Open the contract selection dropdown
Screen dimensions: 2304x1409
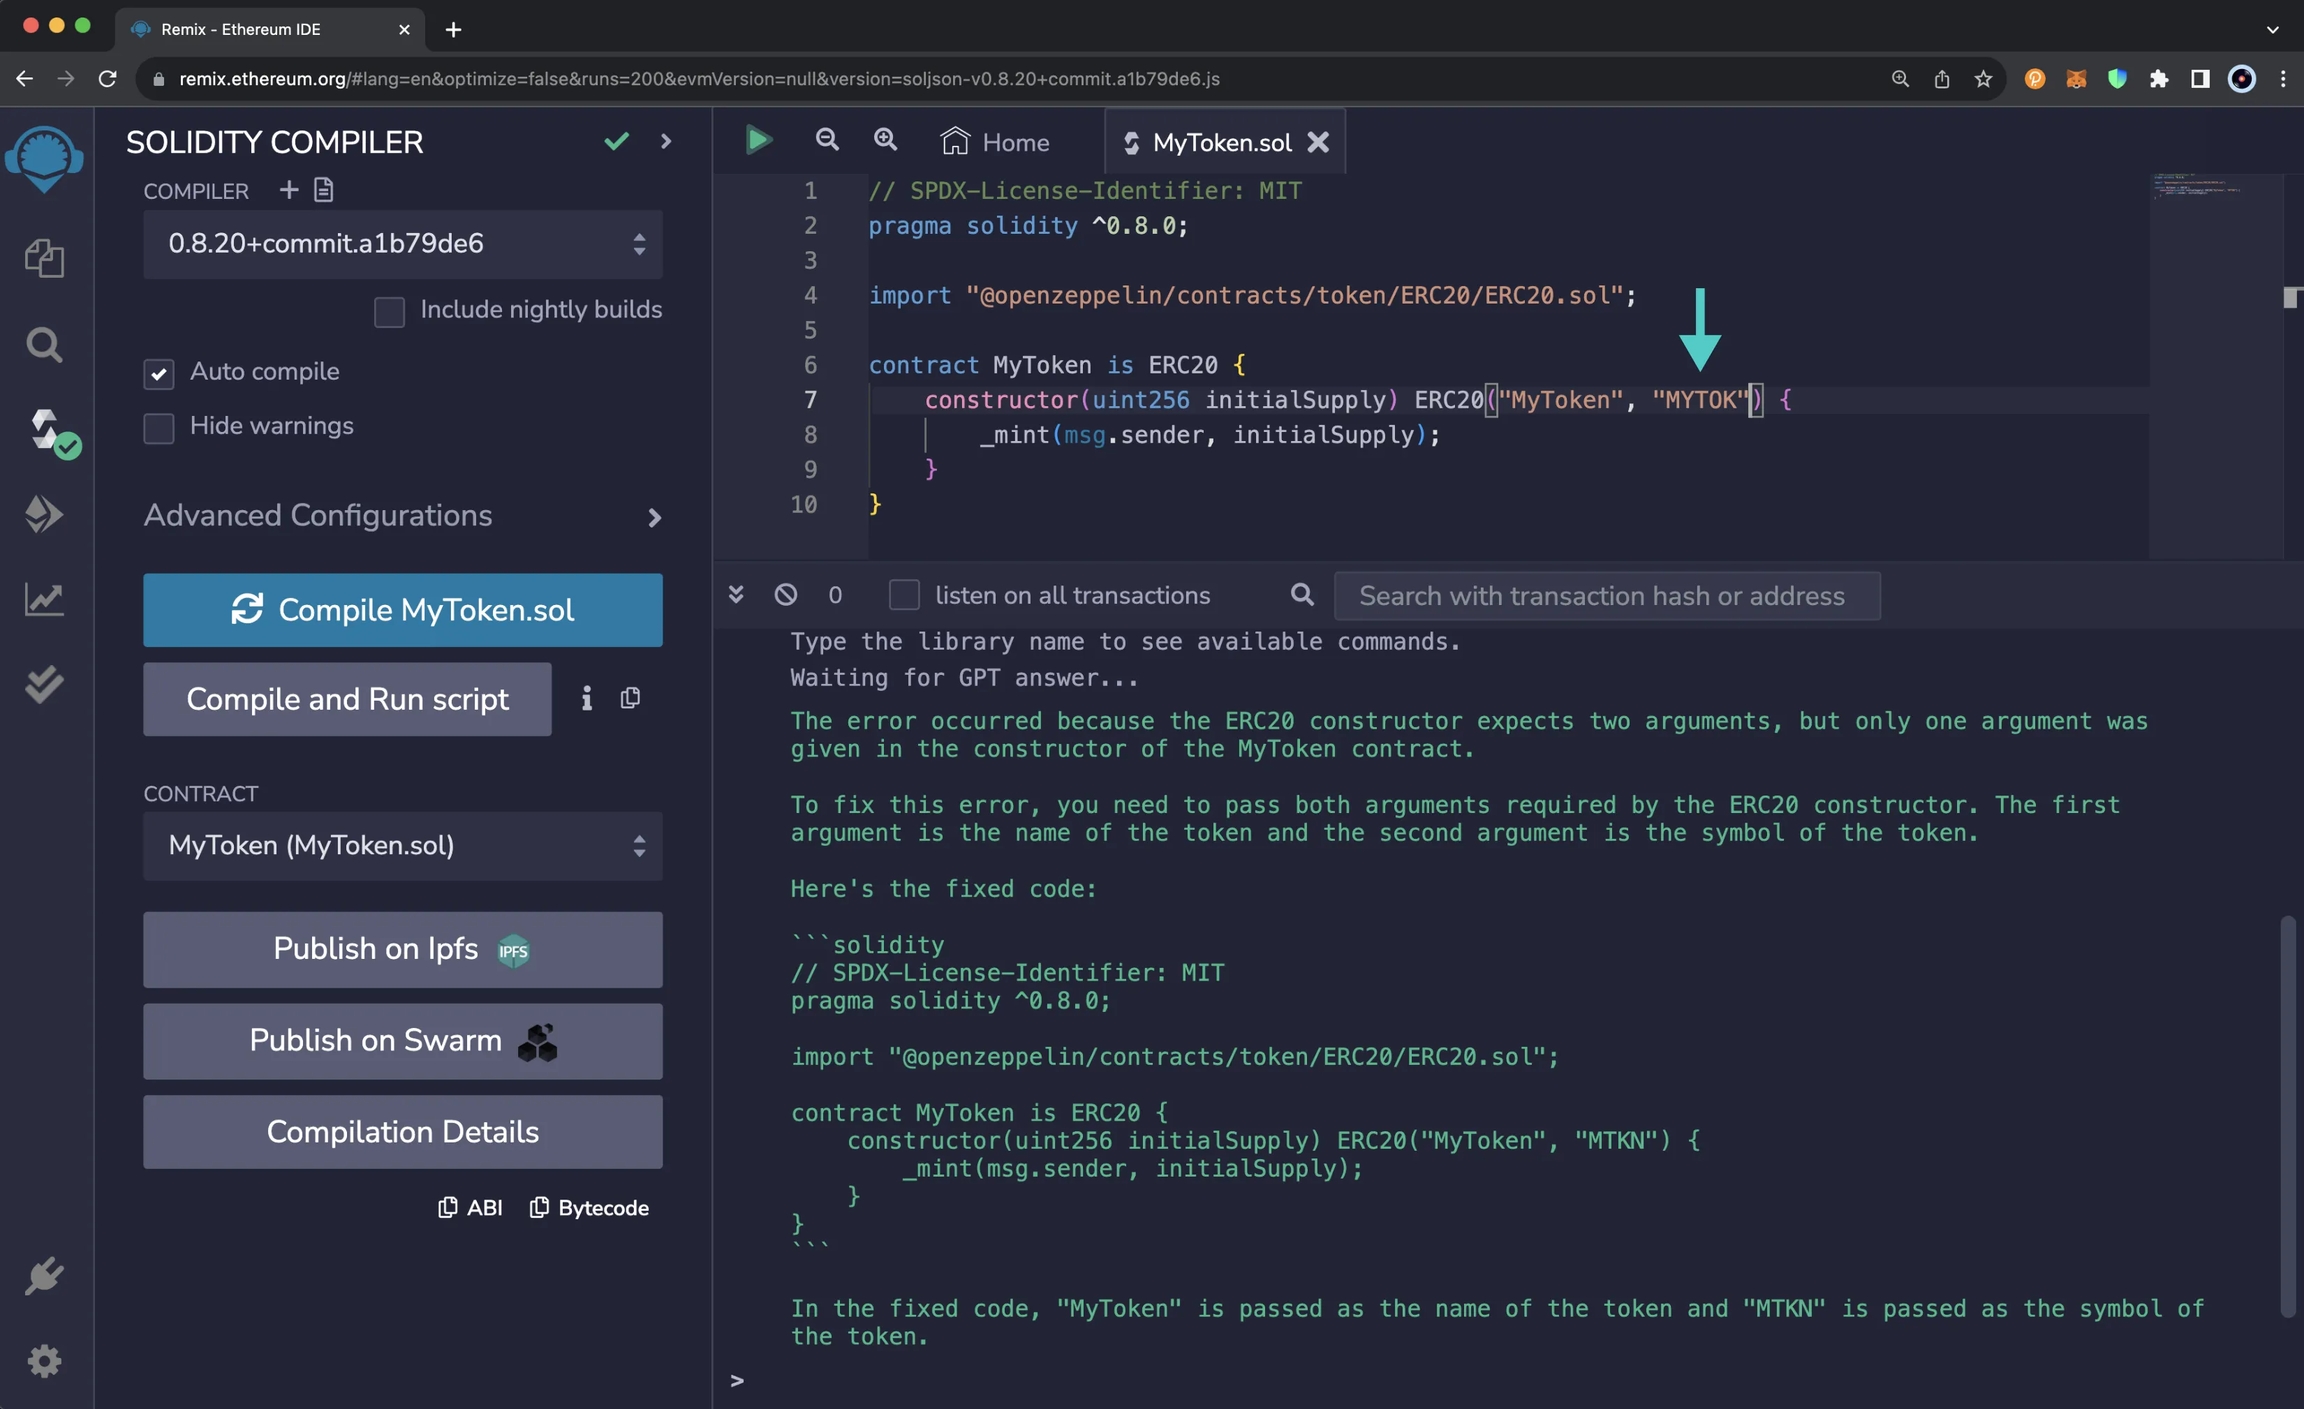click(x=402, y=846)
